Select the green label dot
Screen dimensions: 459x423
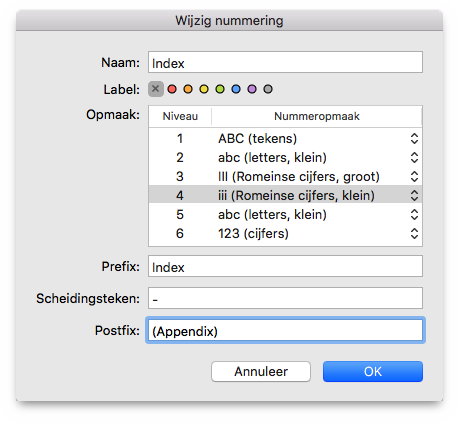(220, 89)
